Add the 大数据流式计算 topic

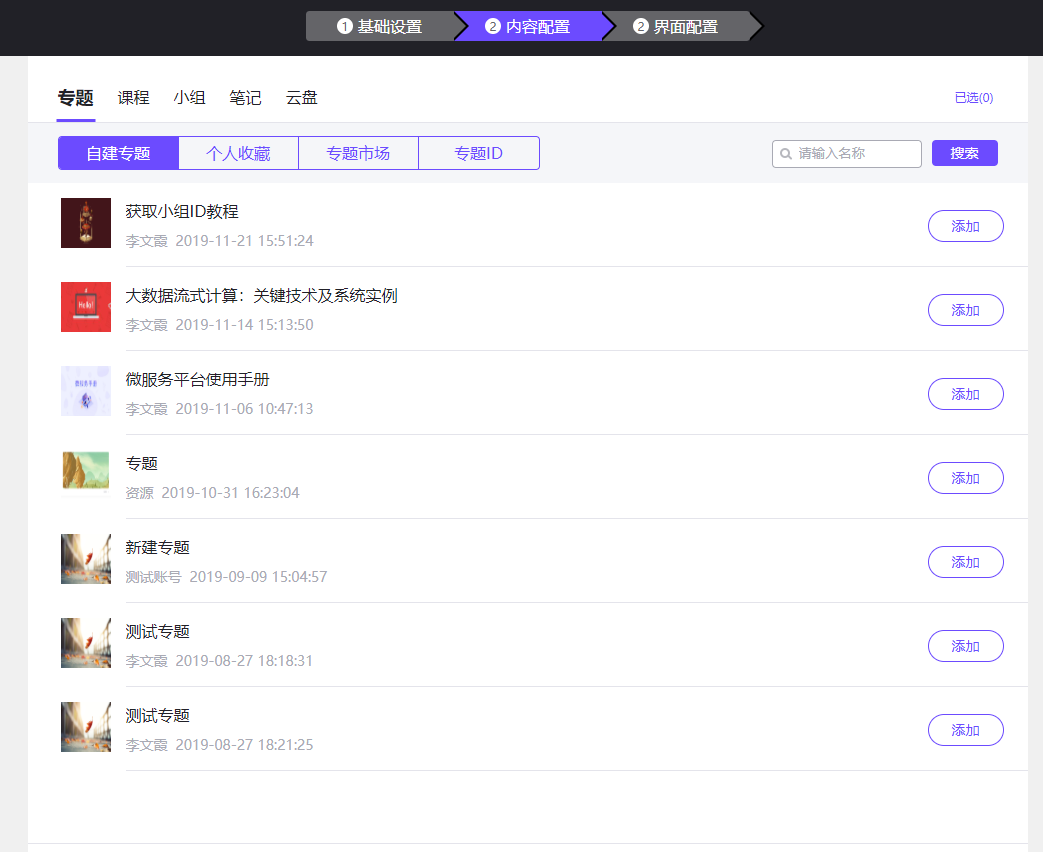965,310
